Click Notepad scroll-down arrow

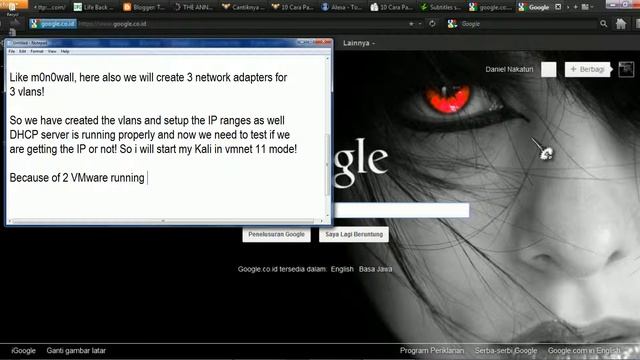[327, 215]
